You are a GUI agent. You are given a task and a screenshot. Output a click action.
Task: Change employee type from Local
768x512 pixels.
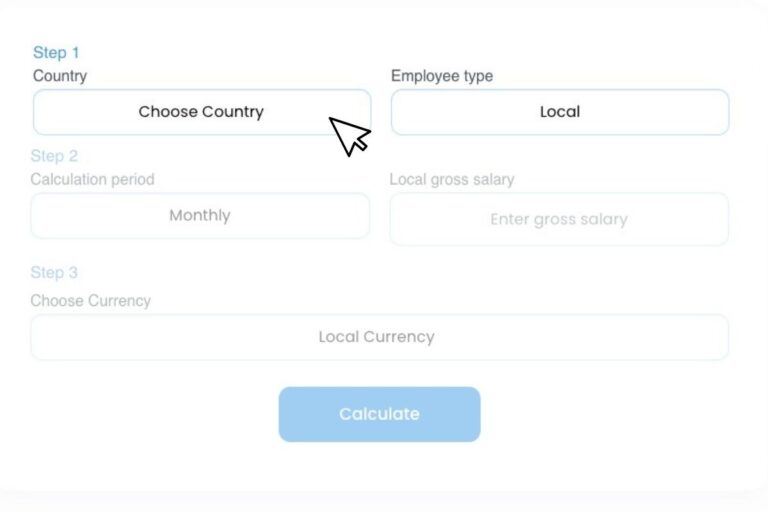pyautogui.click(x=559, y=112)
